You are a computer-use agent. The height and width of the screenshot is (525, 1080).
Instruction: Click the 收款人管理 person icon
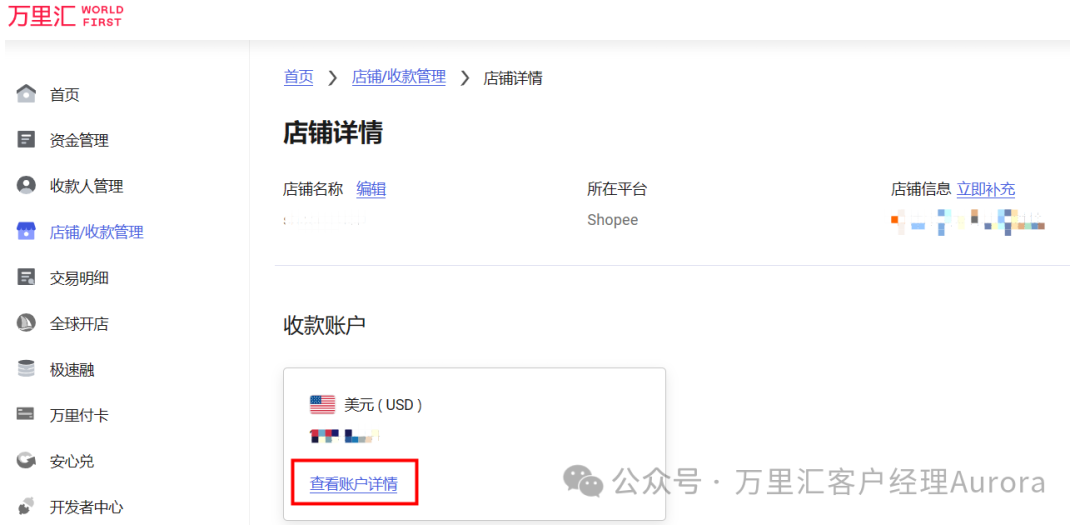point(26,185)
